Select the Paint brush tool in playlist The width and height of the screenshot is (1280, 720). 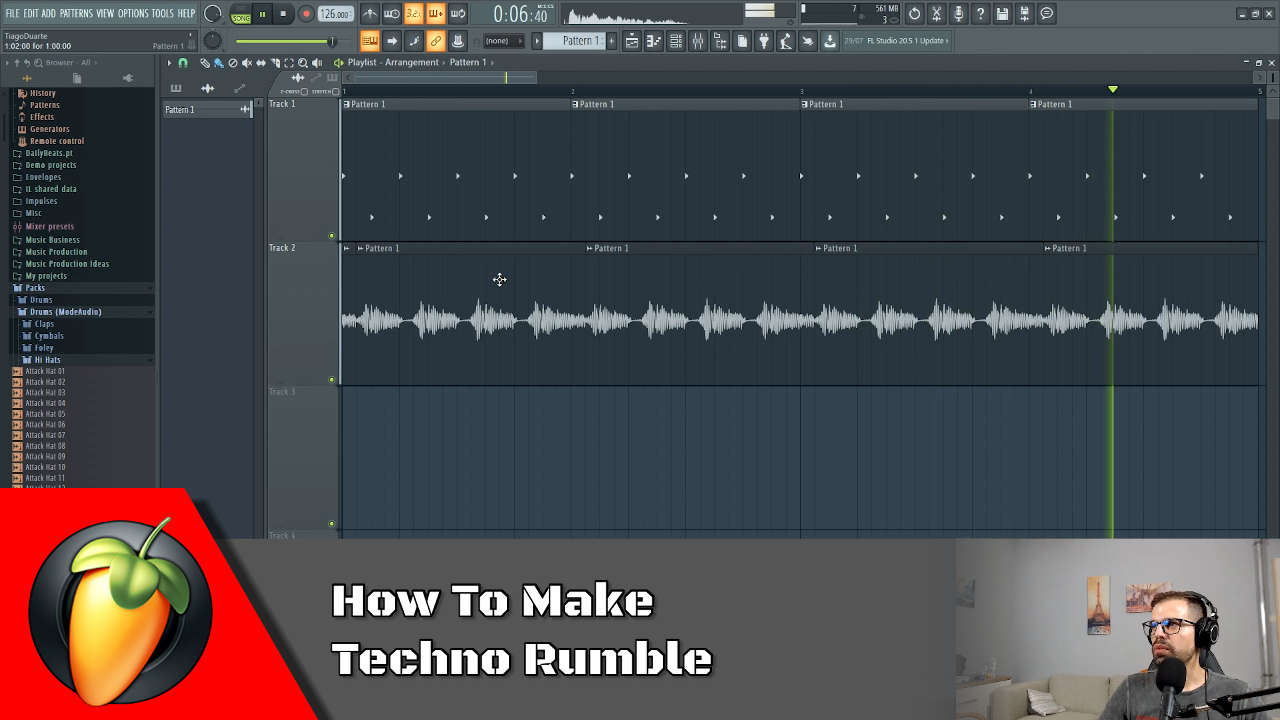218,63
